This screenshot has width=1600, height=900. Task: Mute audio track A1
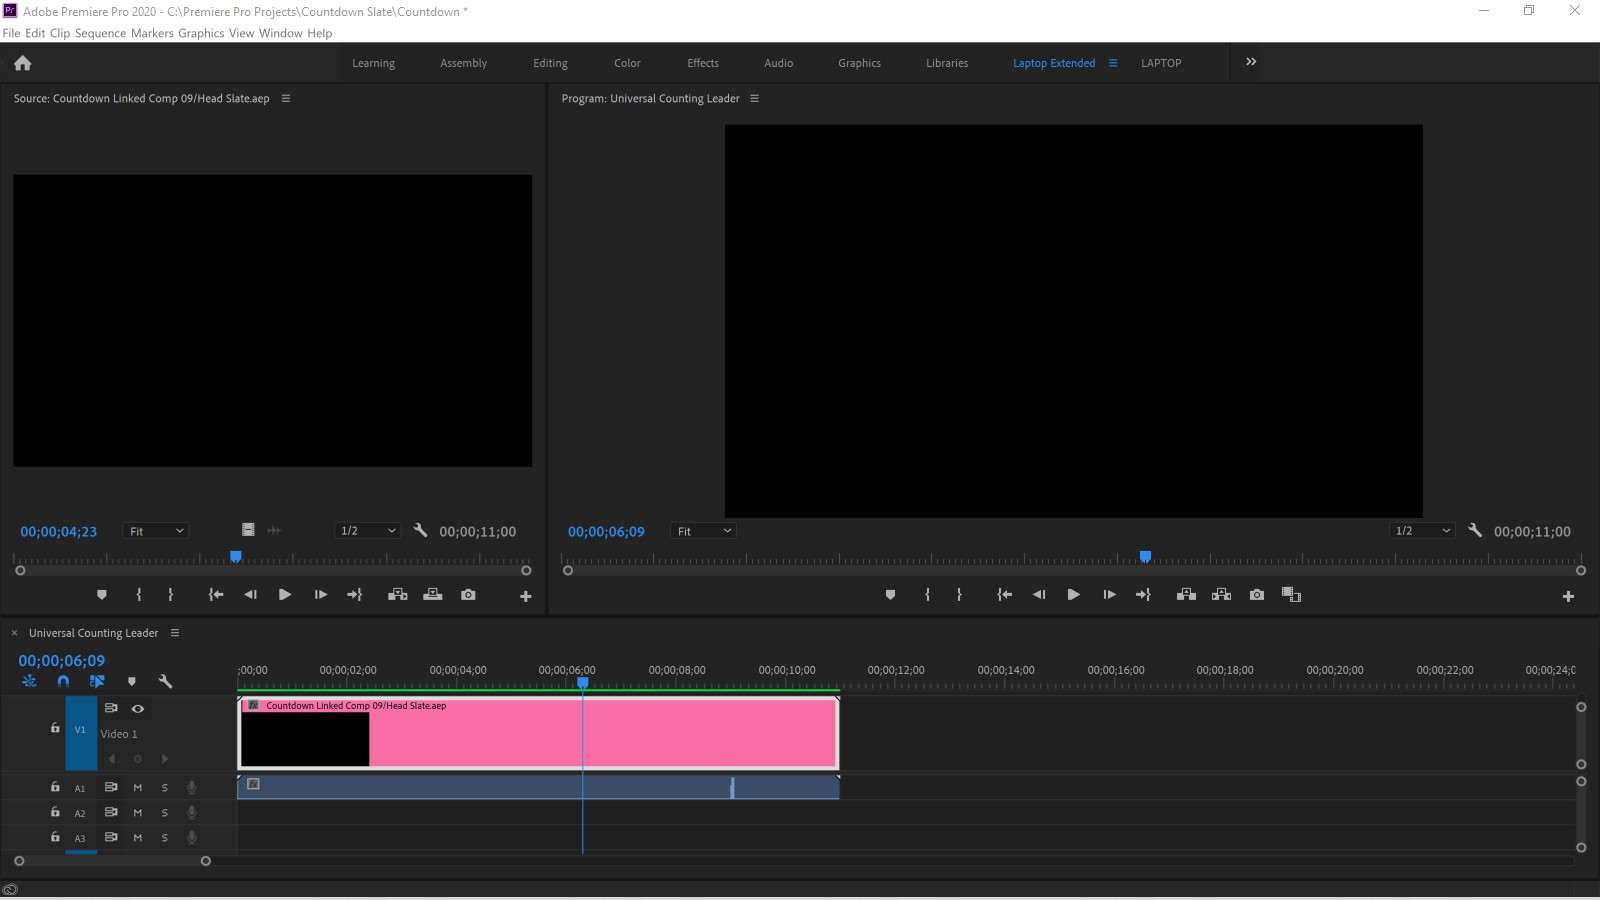(x=137, y=787)
